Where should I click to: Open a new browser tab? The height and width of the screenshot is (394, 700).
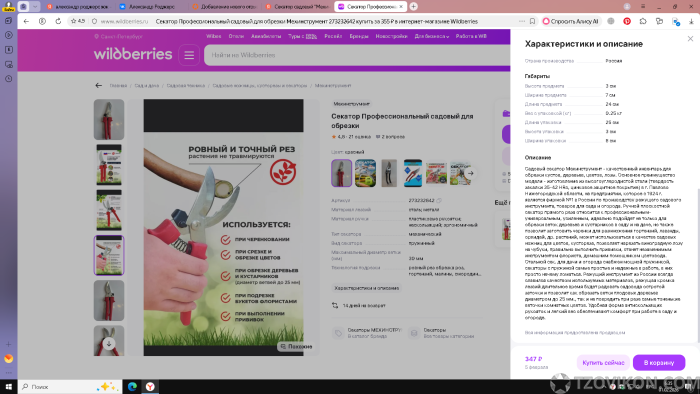click(x=413, y=6)
